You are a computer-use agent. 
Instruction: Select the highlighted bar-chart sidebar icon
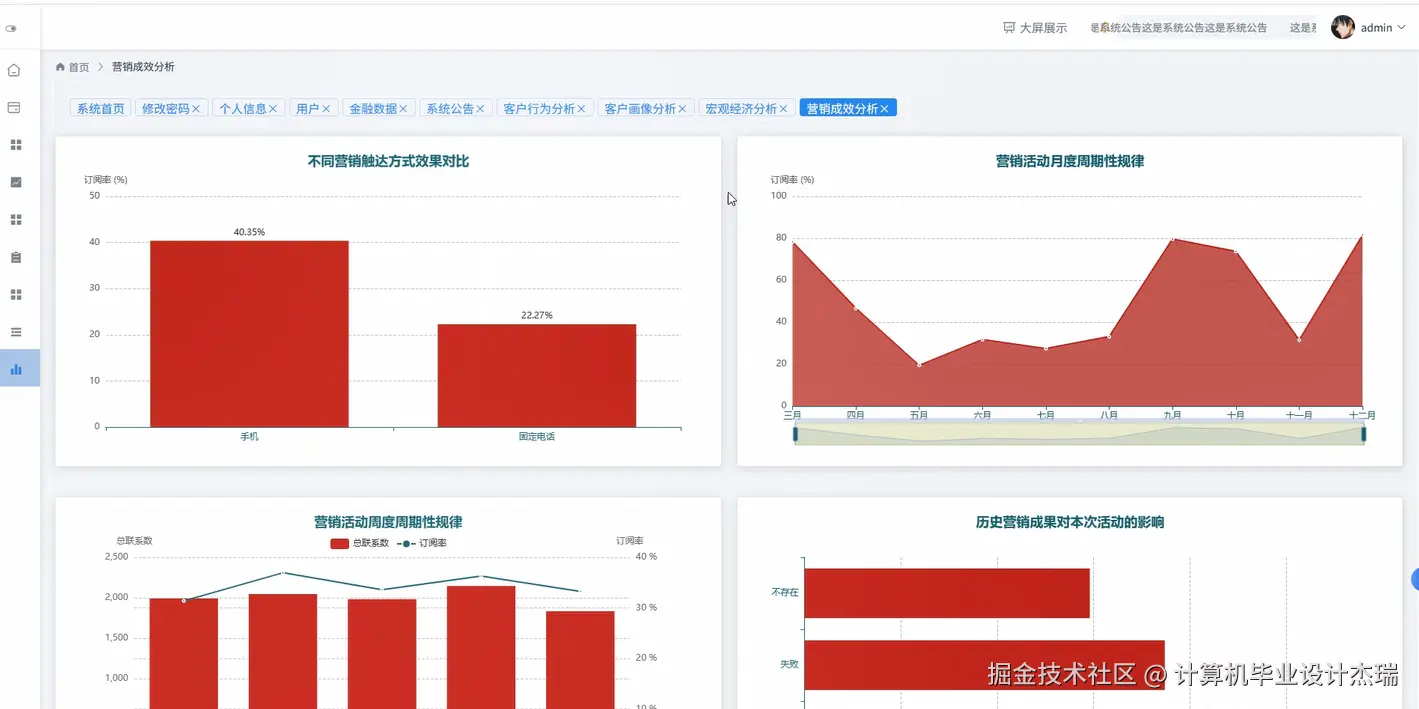coord(15,369)
